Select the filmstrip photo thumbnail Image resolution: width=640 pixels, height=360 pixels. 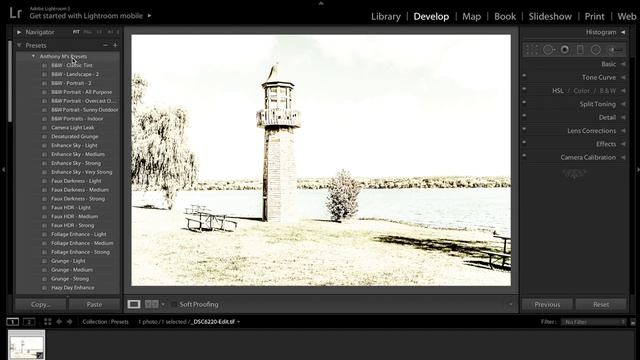[x=27, y=344]
